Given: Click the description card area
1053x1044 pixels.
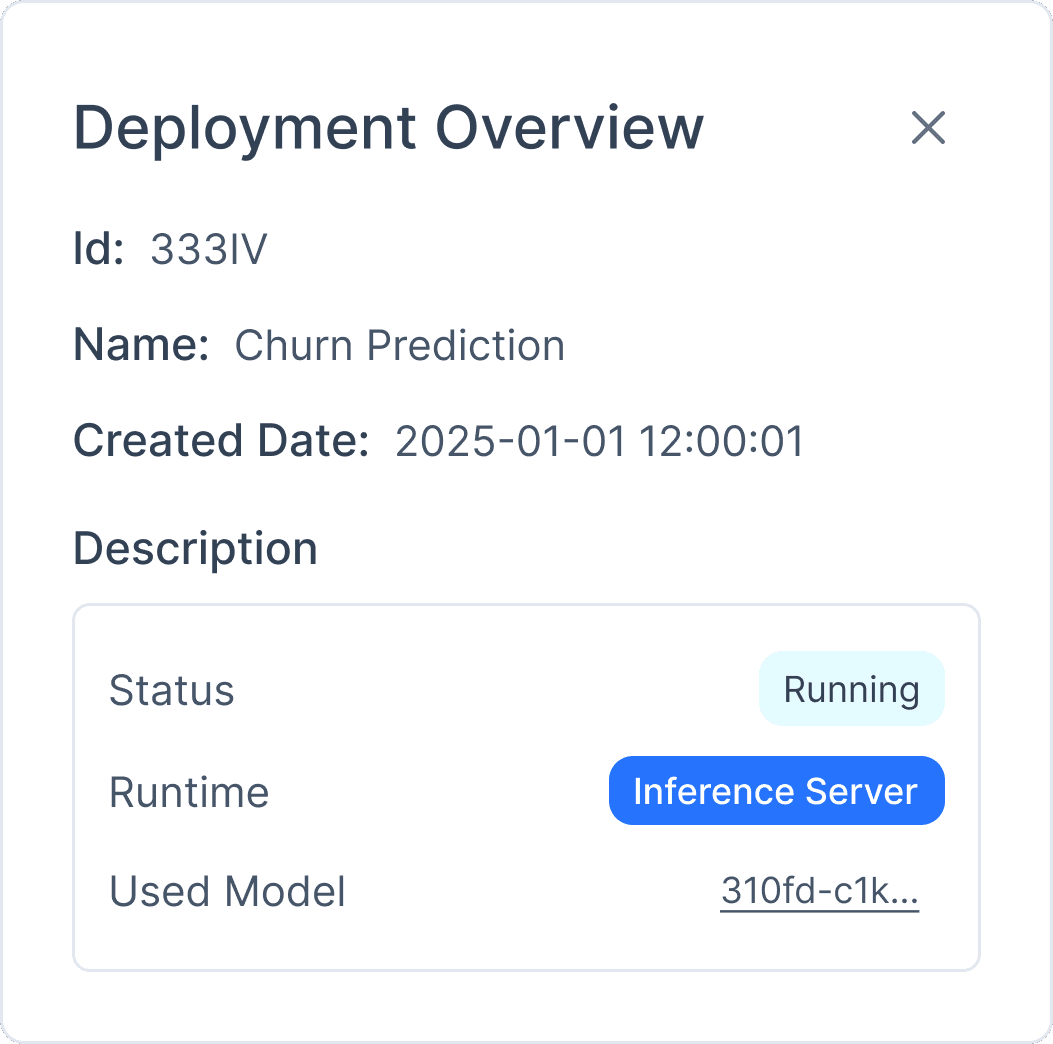Looking at the screenshot, I should point(527,785).
